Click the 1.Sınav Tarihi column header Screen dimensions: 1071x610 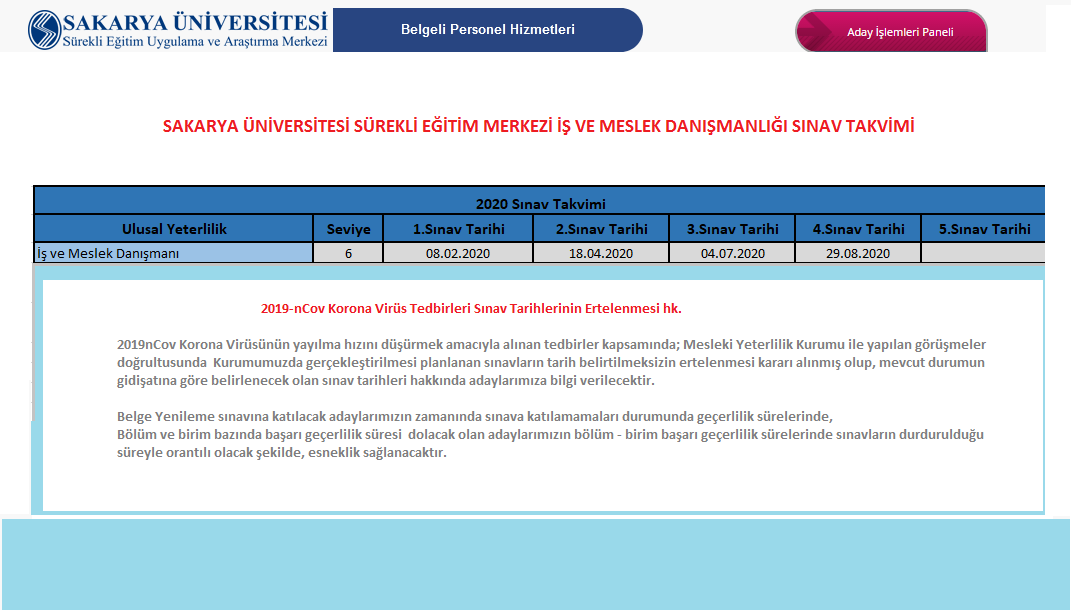tap(458, 229)
